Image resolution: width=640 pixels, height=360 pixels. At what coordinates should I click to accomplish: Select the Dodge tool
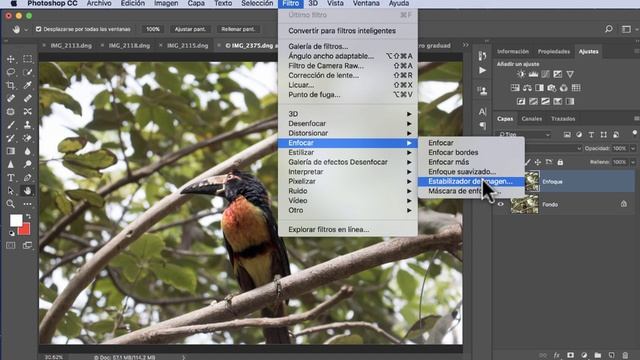[x=27, y=164]
